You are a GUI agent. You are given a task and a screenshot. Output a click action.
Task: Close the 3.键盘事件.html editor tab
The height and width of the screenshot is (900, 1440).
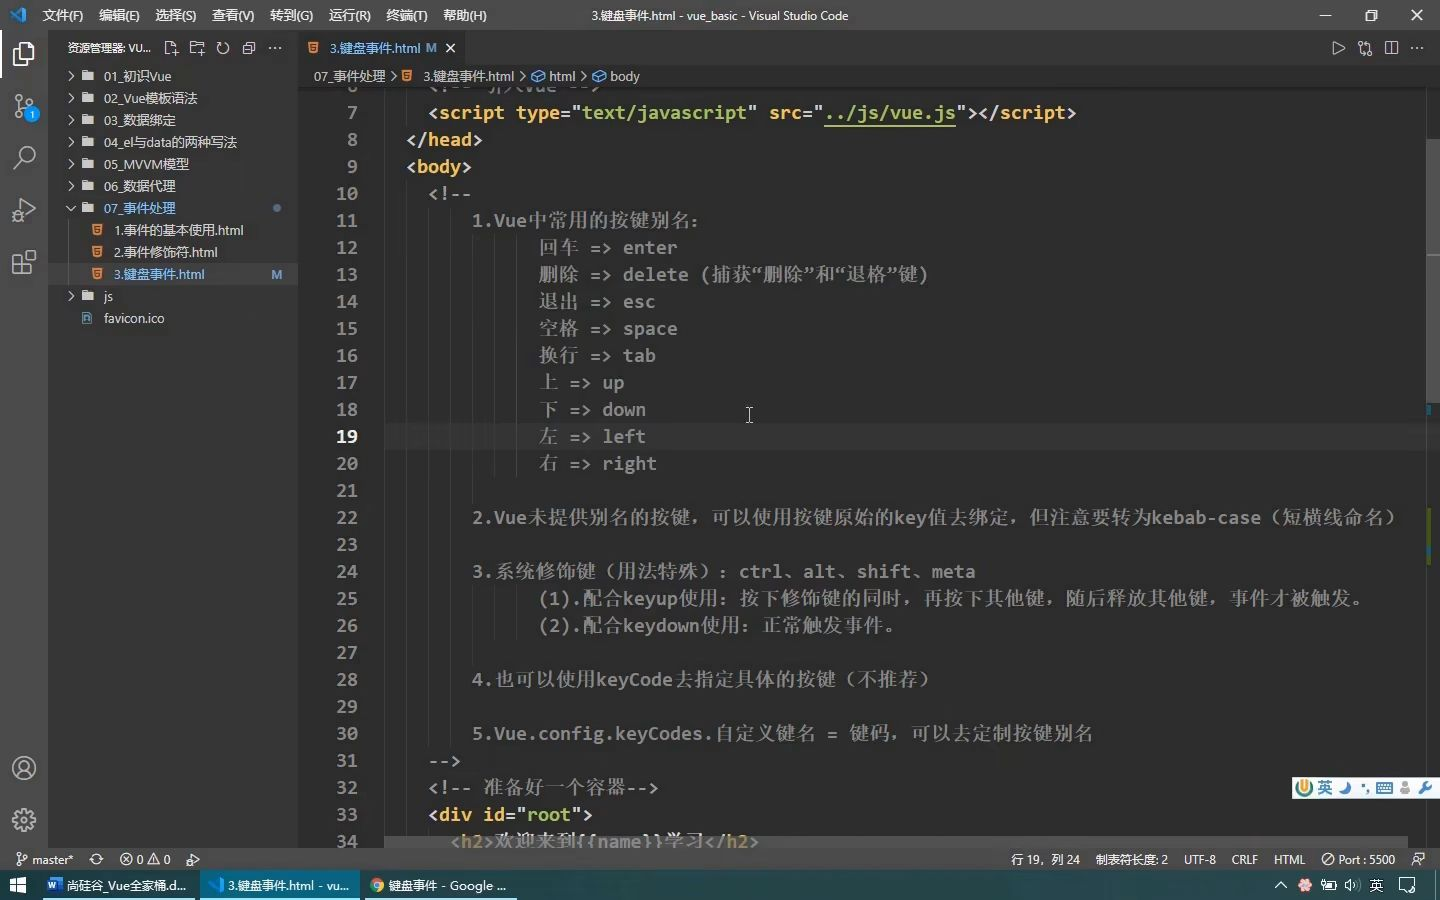450,48
